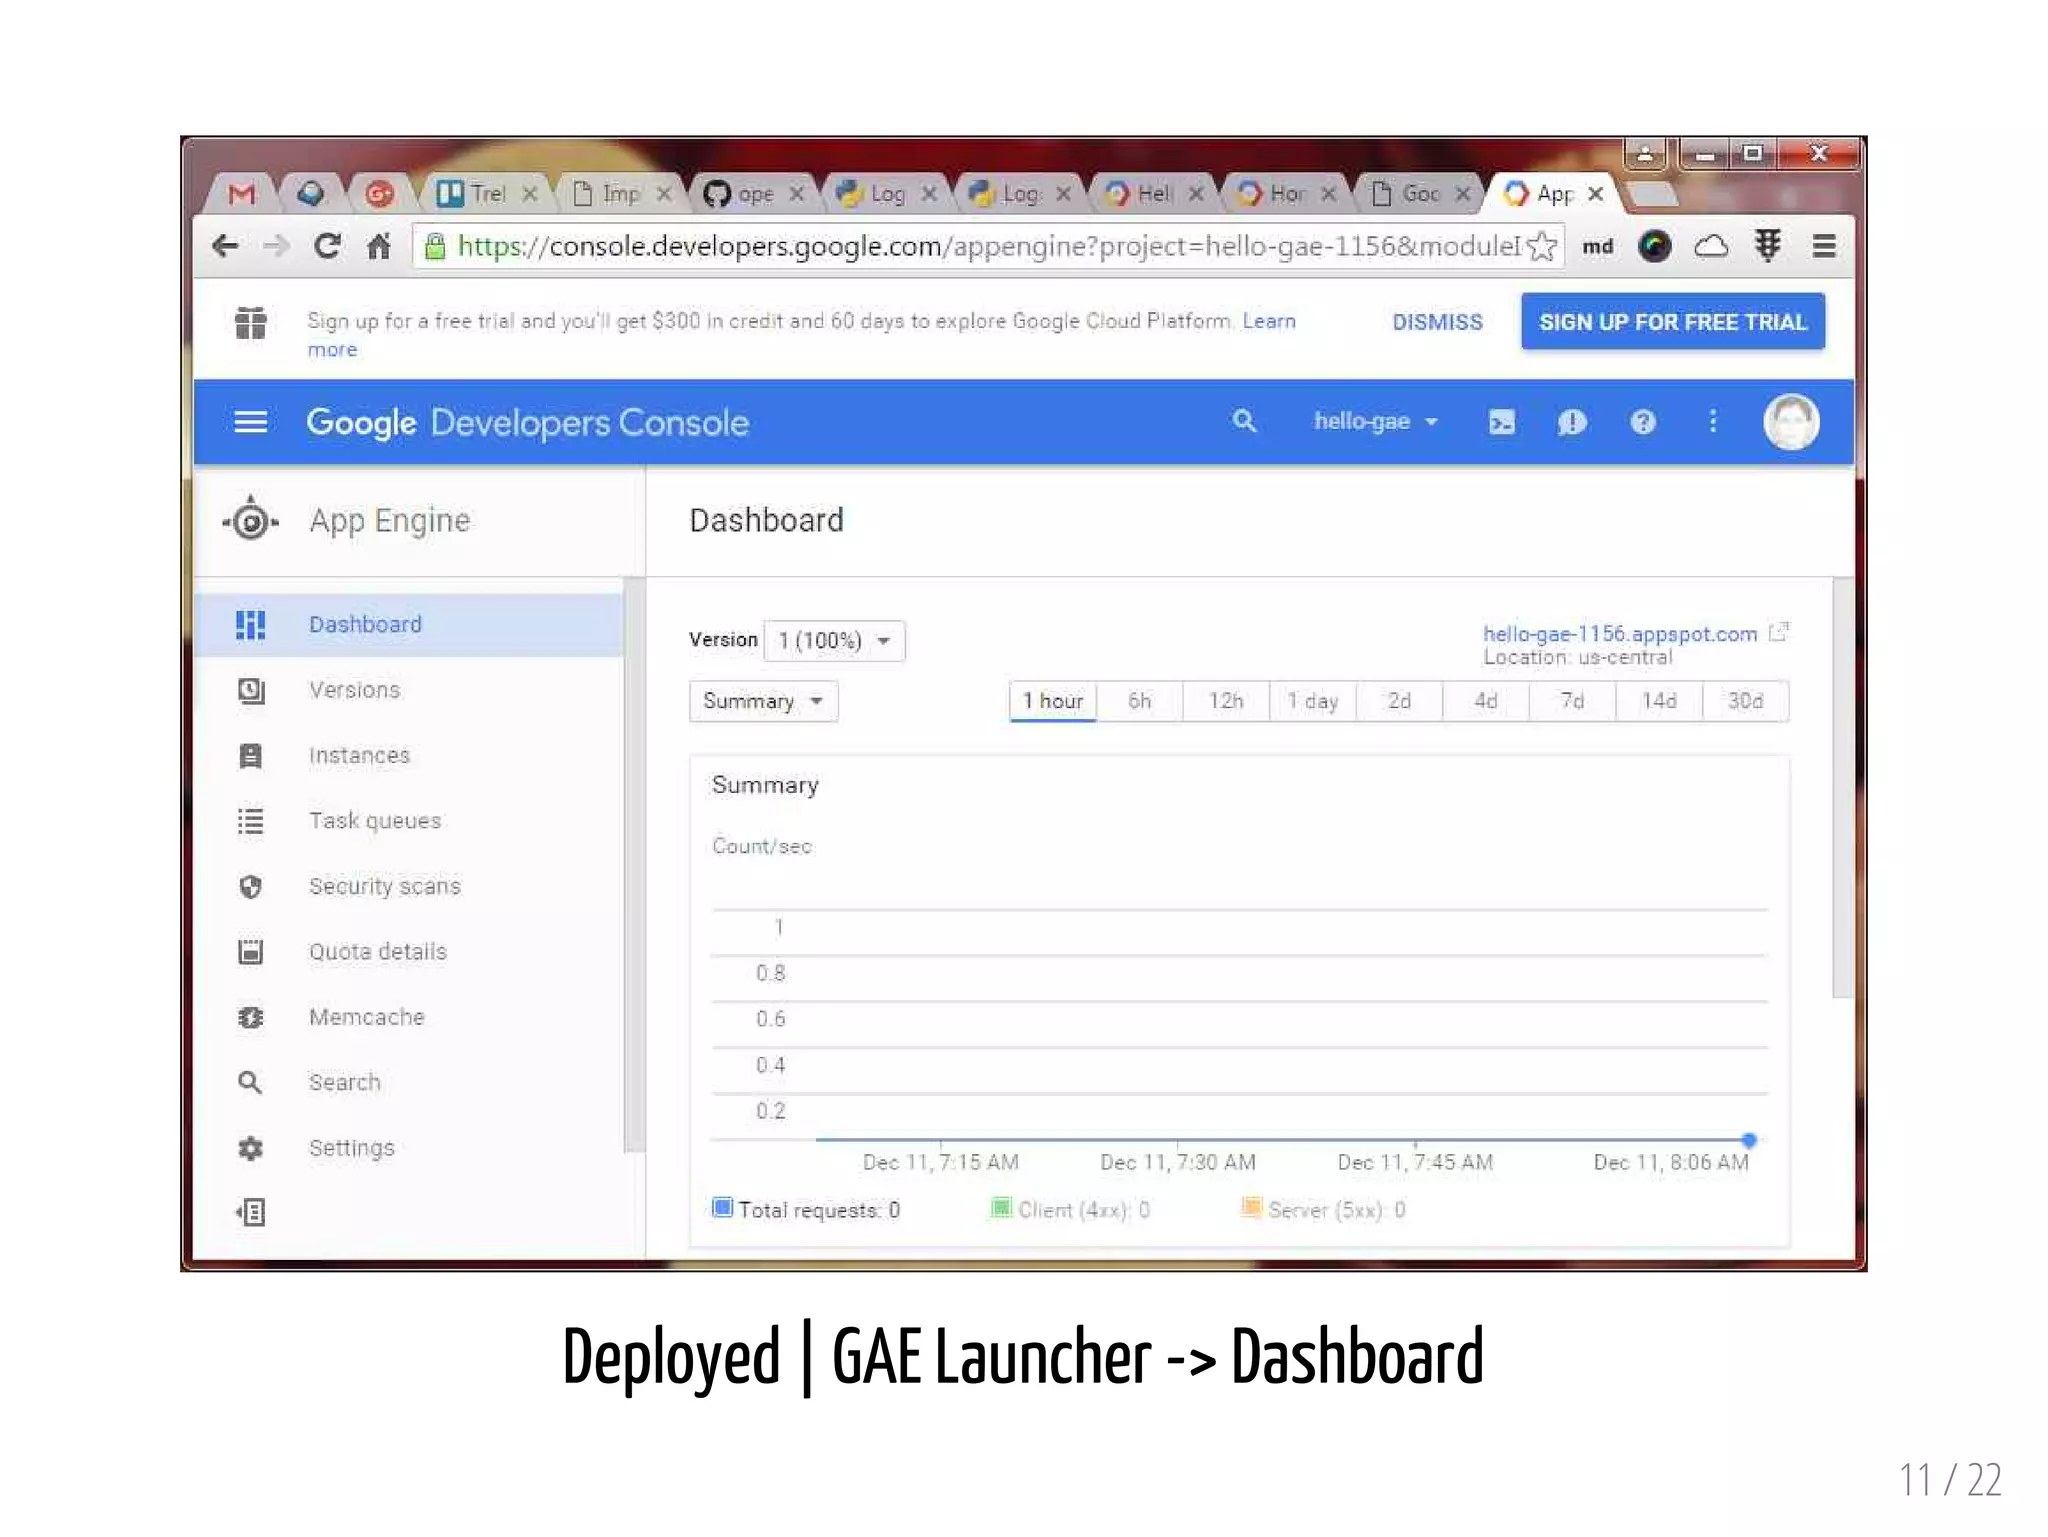This screenshot has width=2048, height=1537.
Task: Click SIGN UP FOR FREE TRIAL button
Action: click(x=1673, y=322)
